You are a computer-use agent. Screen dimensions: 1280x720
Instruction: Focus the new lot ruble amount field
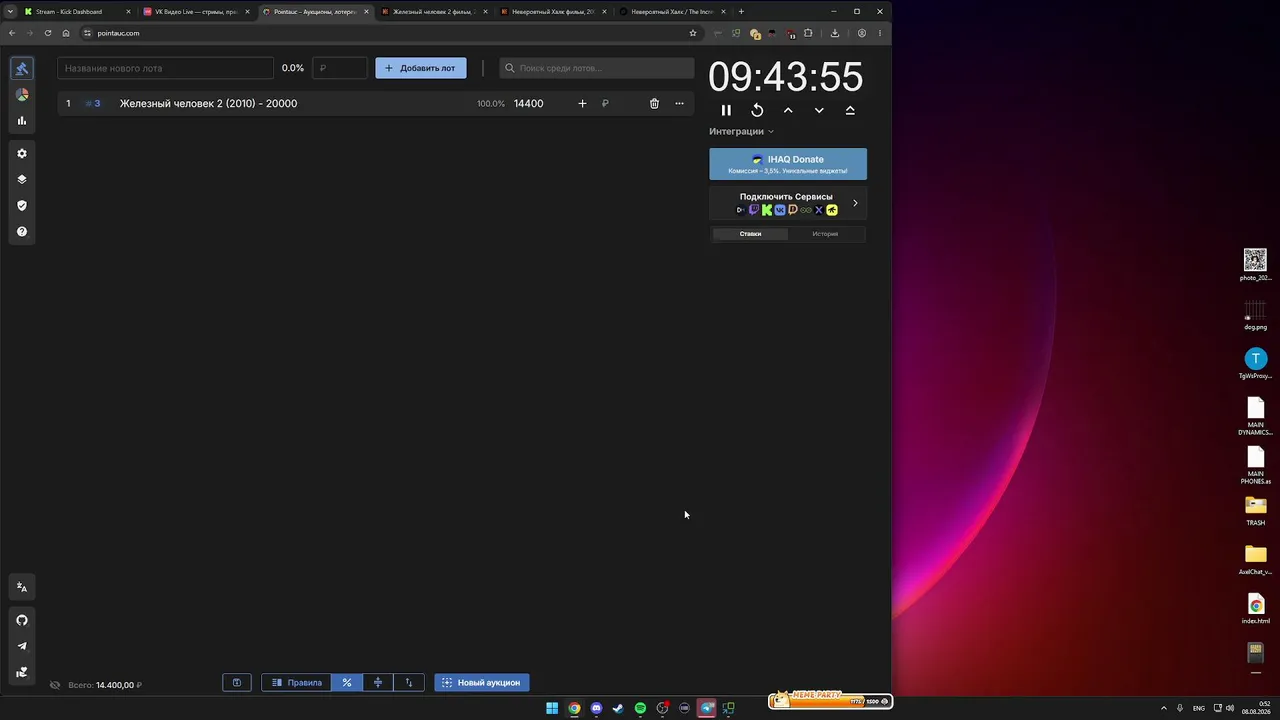tap(340, 68)
